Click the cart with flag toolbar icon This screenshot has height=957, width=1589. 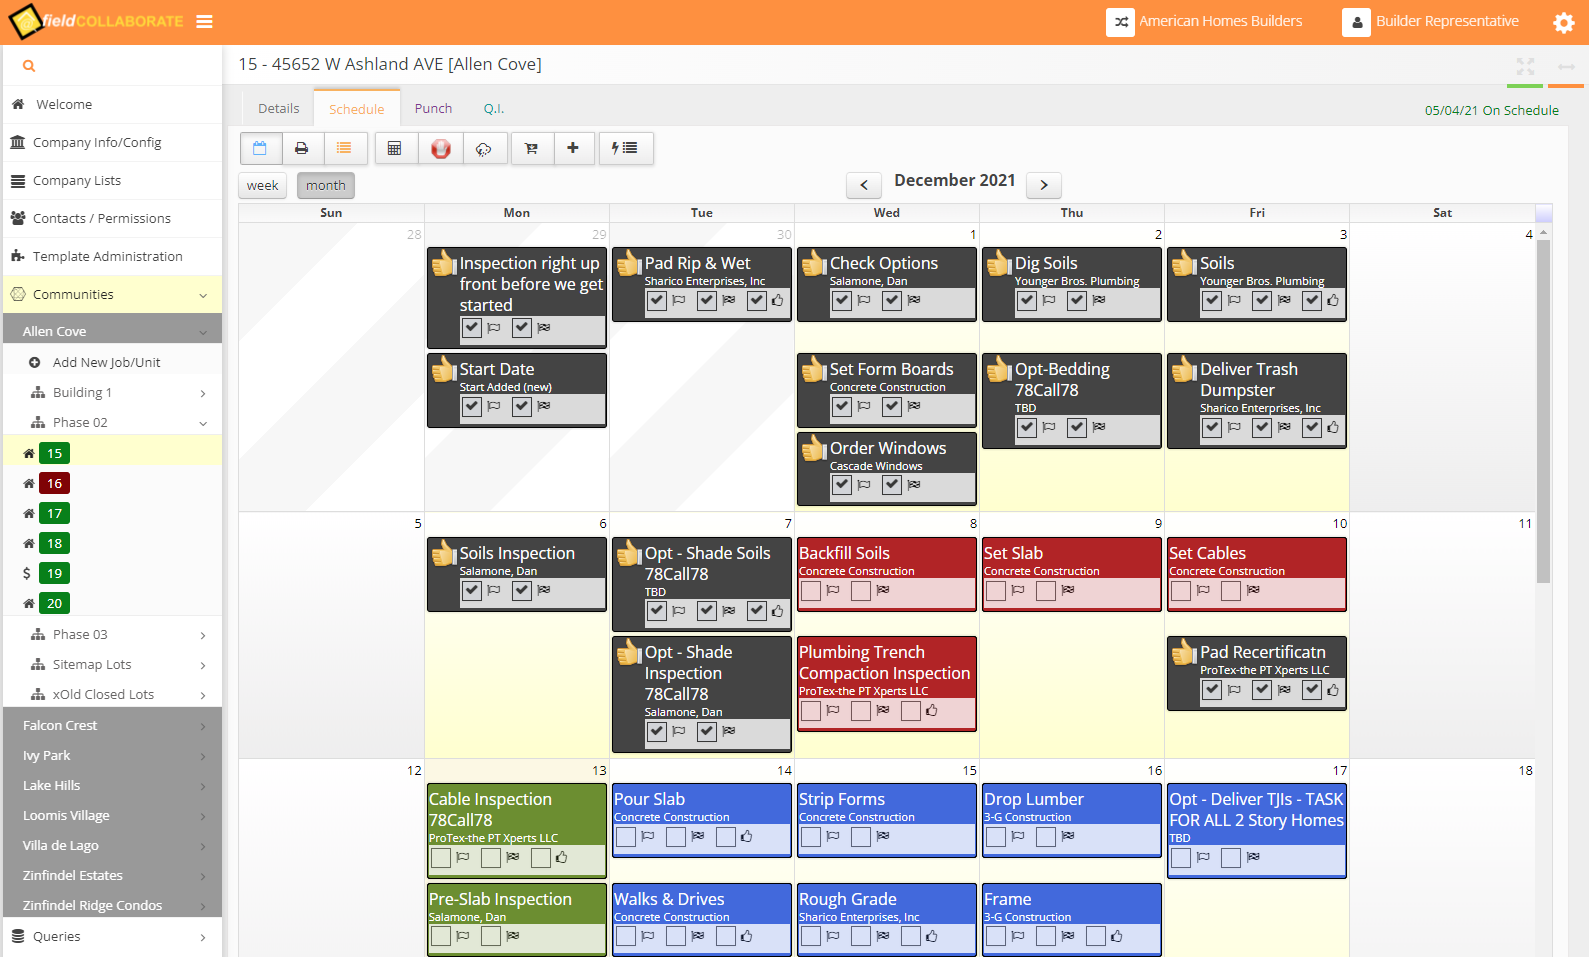pyautogui.click(x=532, y=148)
